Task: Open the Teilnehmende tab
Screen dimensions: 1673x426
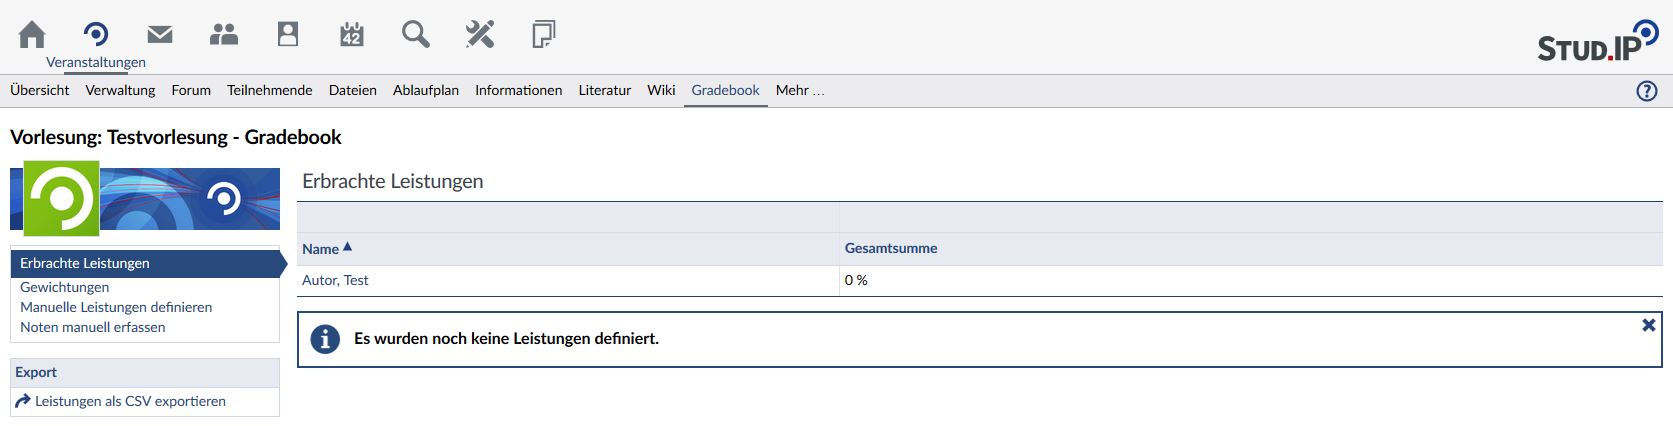Action: (269, 90)
